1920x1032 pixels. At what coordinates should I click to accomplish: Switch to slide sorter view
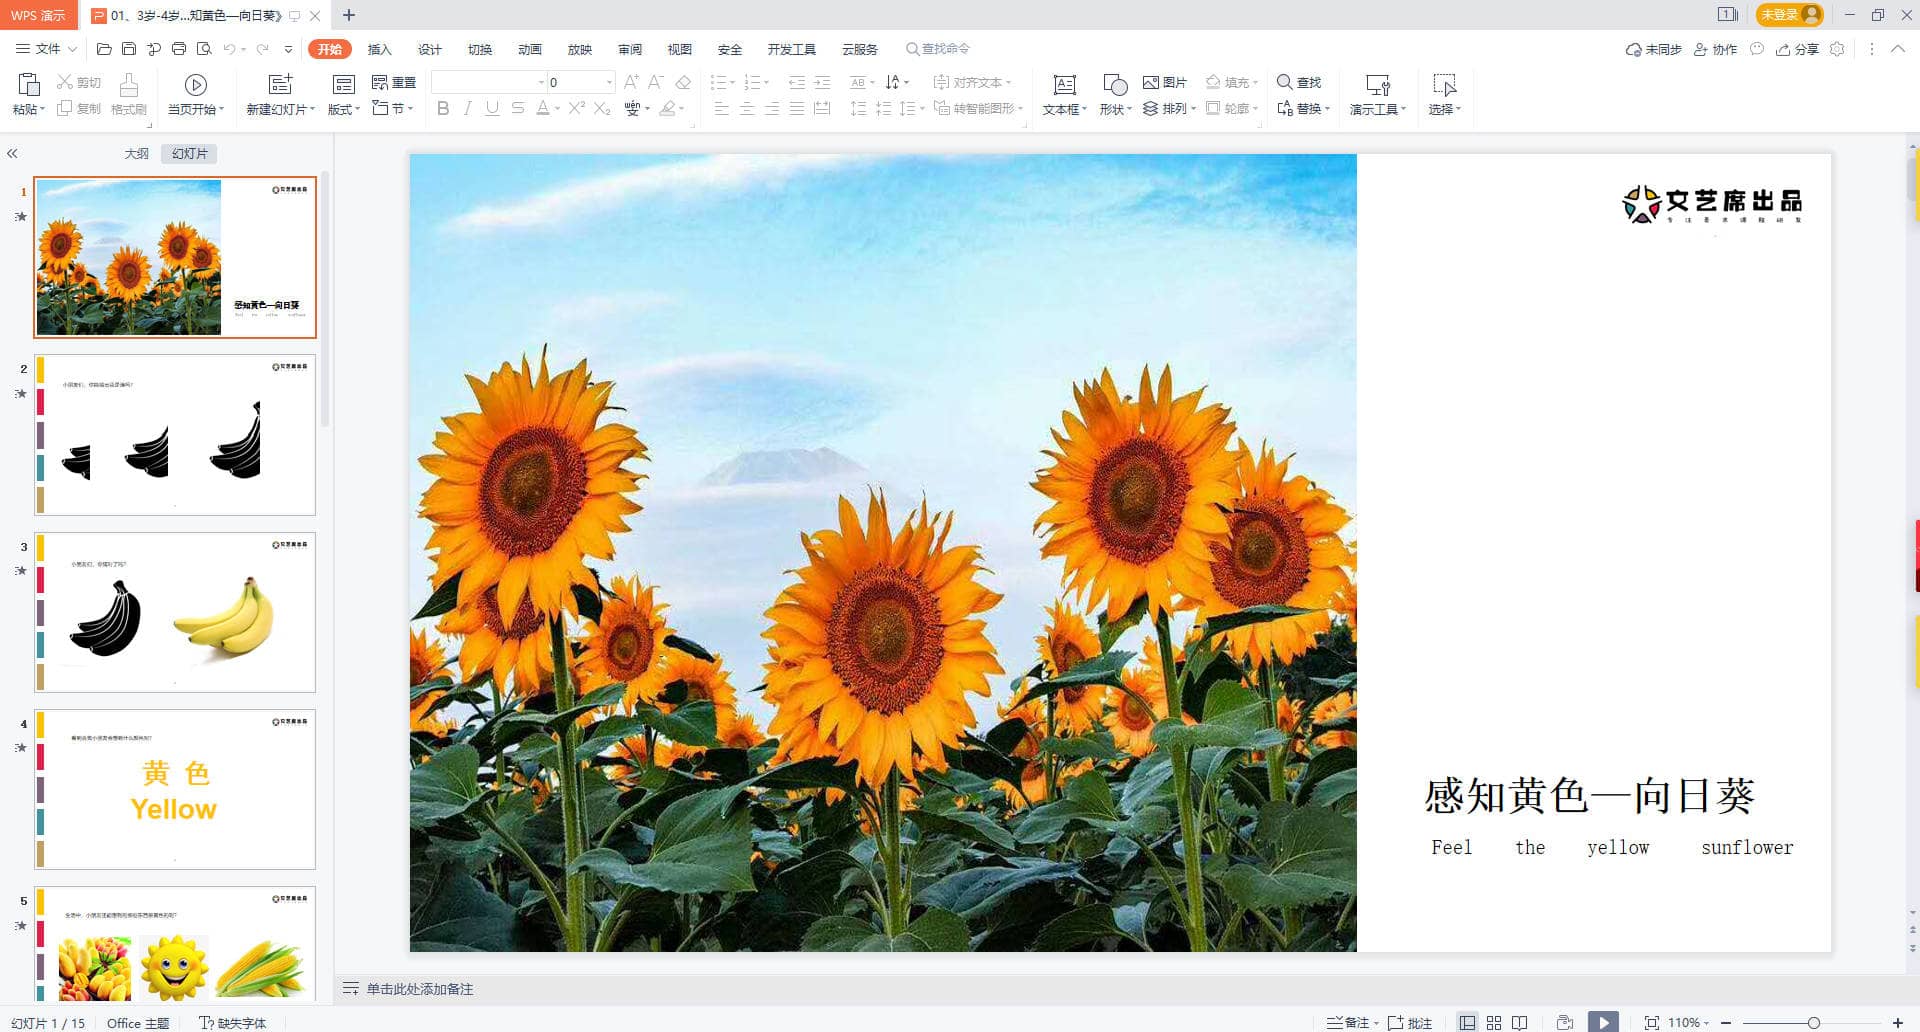coord(1494,1022)
